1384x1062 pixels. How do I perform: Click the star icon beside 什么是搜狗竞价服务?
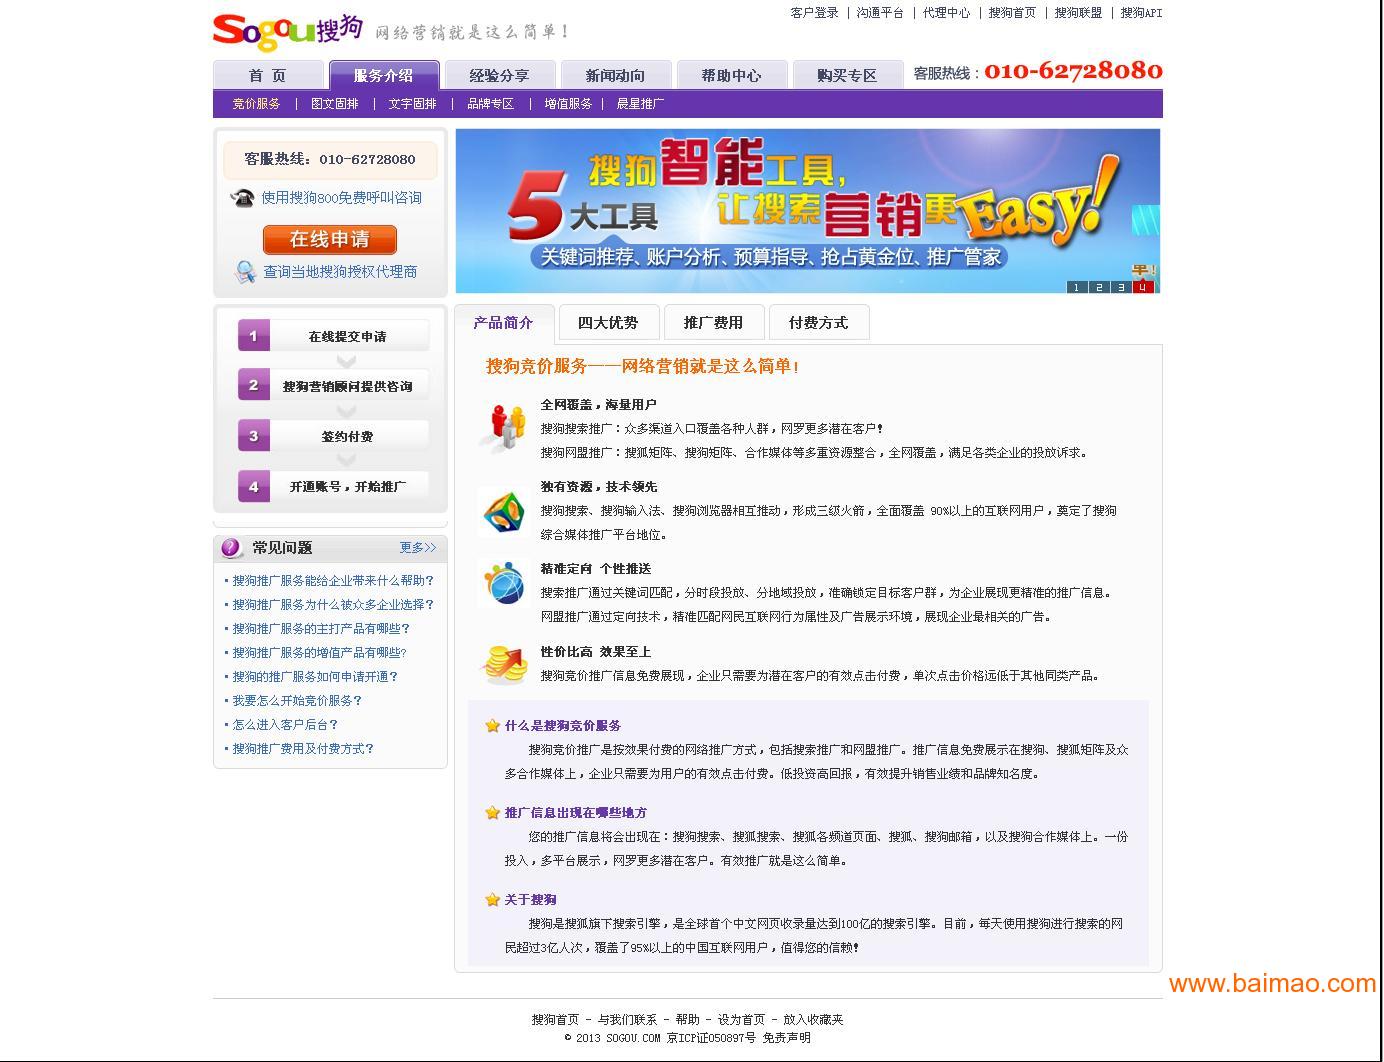(x=492, y=726)
